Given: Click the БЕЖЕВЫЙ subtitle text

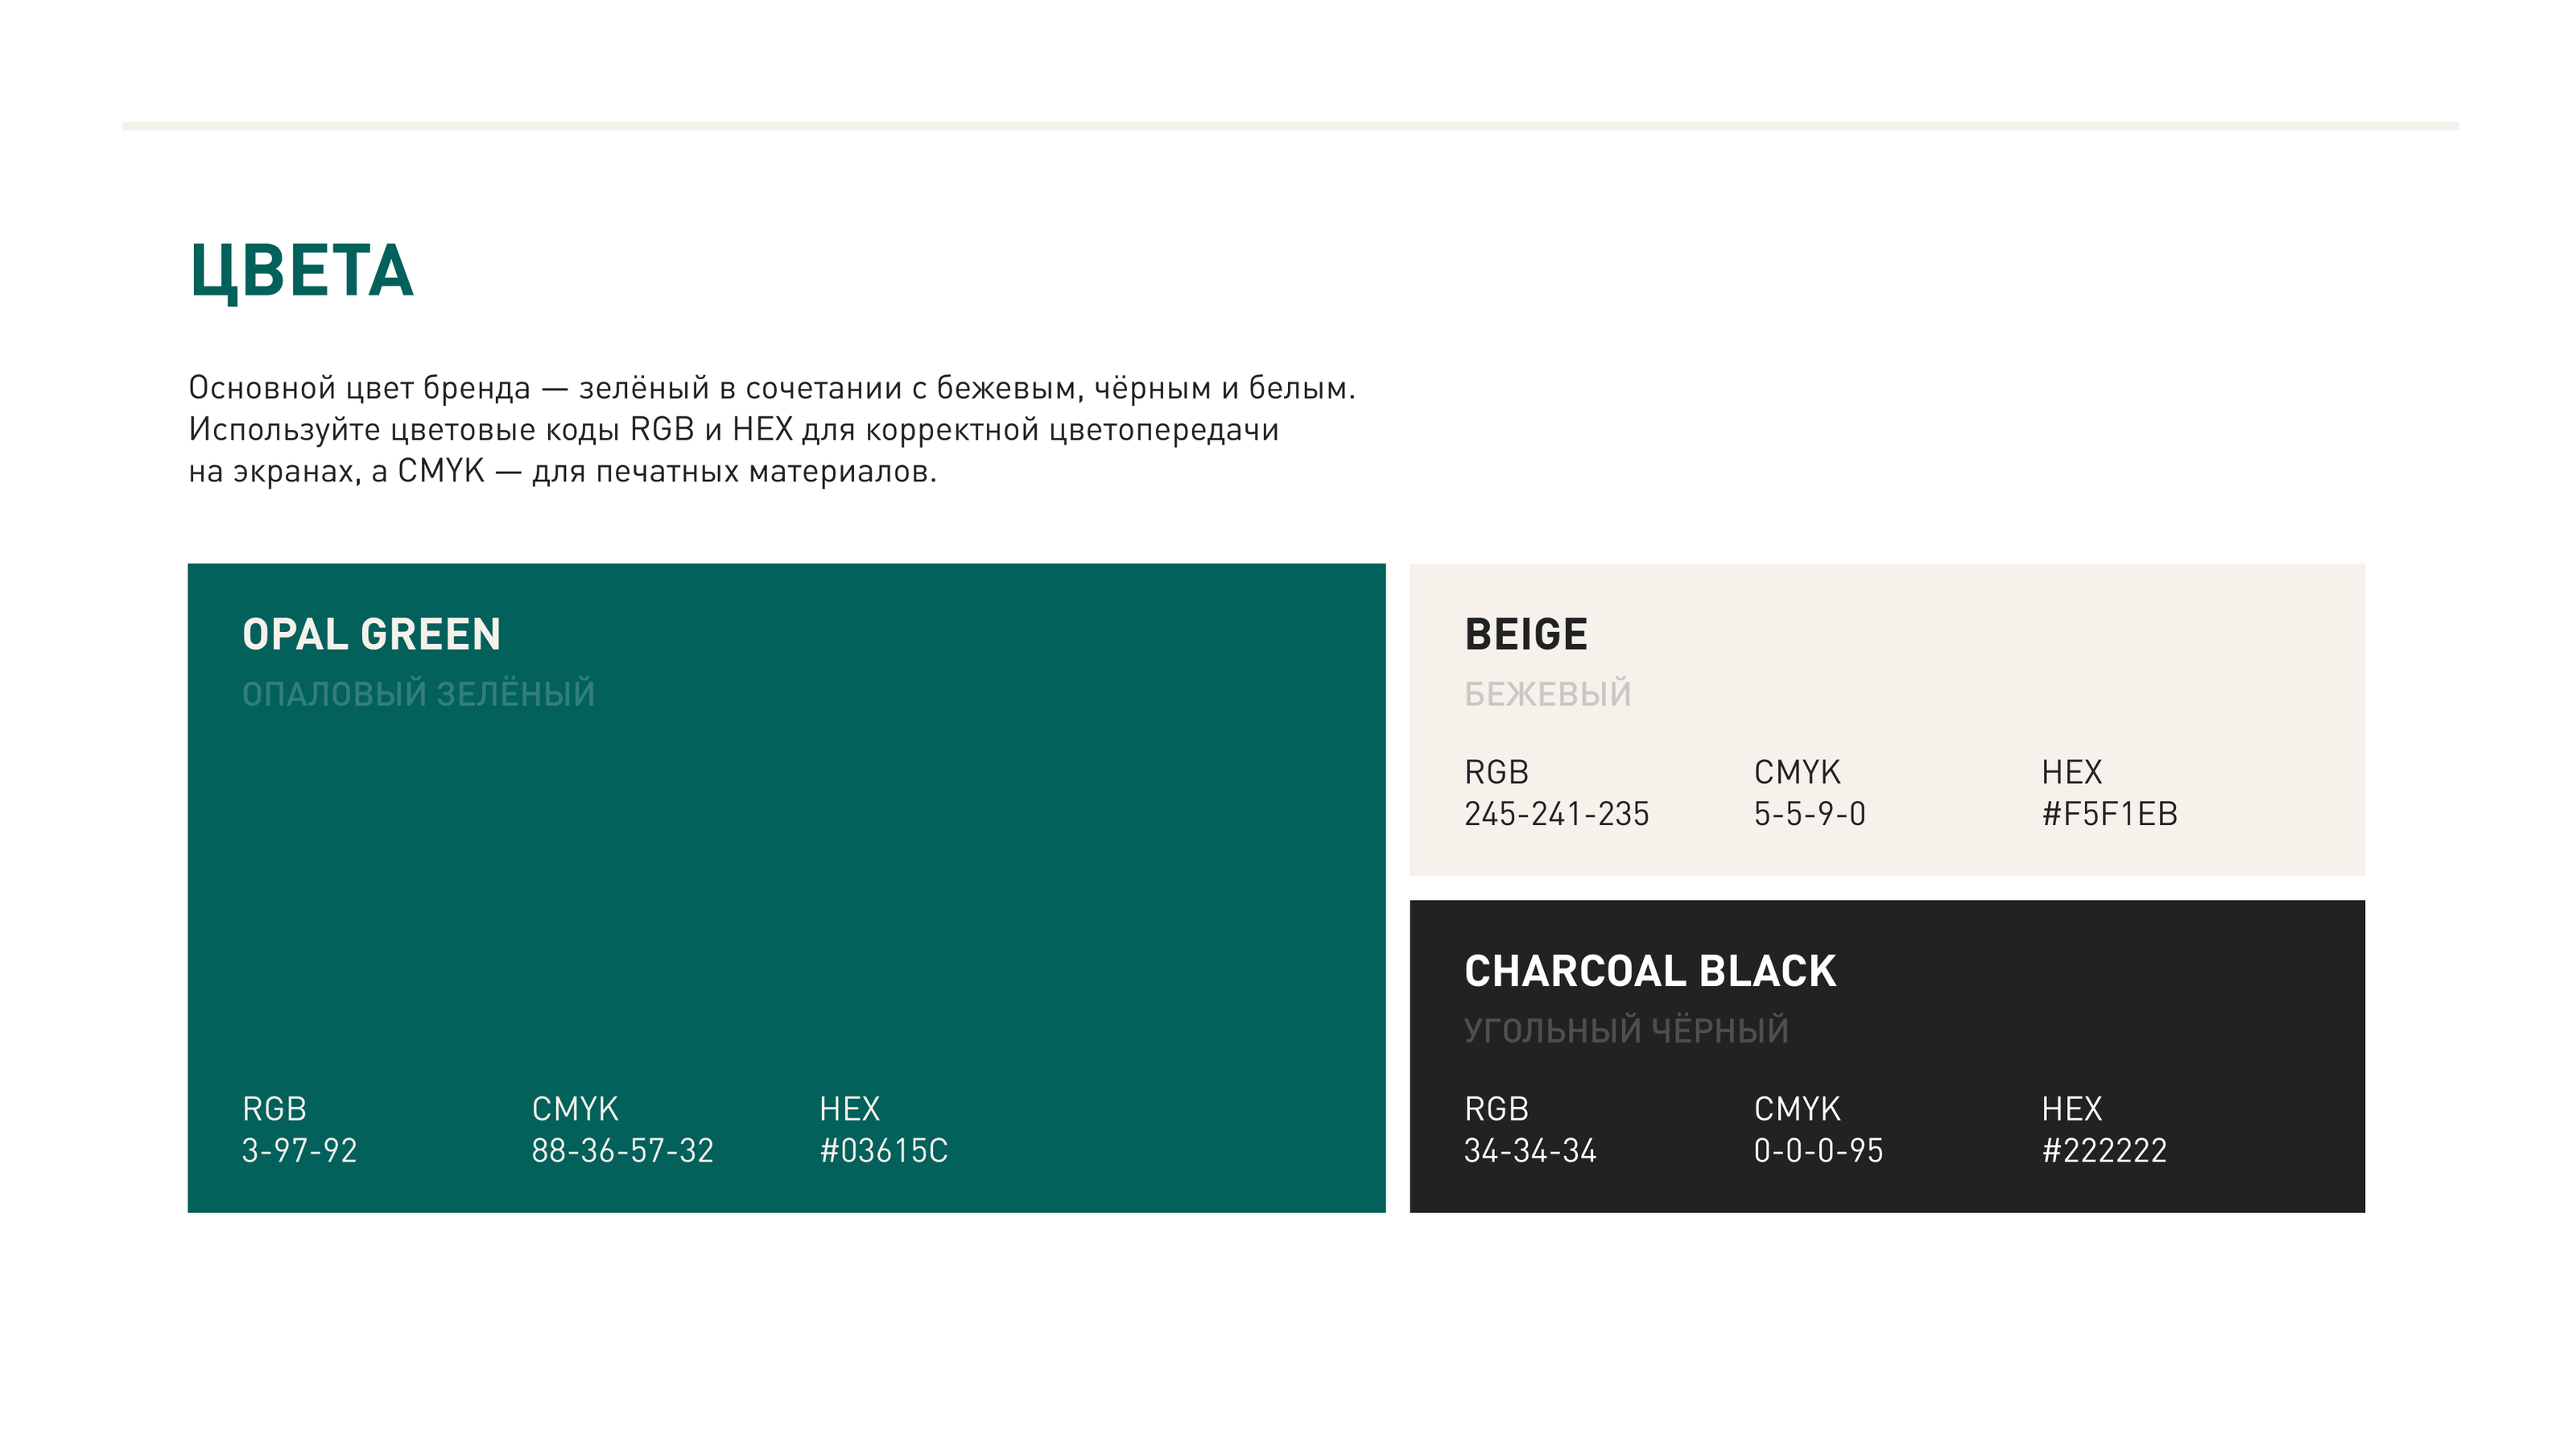Looking at the screenshot, I should pos(1547,694).
